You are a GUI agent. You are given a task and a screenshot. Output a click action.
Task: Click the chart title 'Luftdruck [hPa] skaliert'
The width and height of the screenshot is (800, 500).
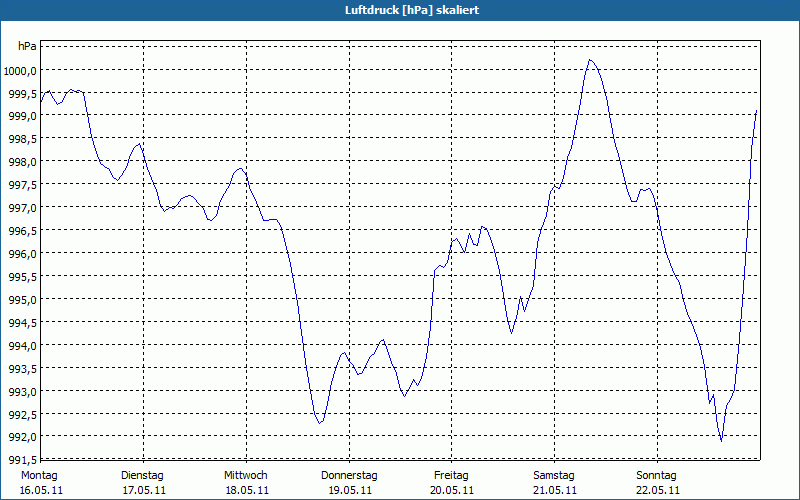click(412, 10)
